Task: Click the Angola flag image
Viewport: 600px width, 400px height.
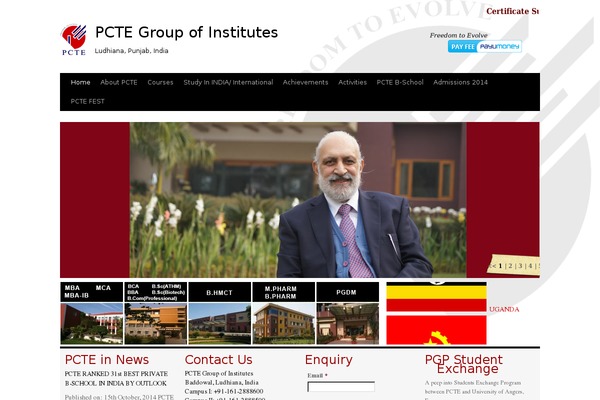Action: [x=436, y=330]
